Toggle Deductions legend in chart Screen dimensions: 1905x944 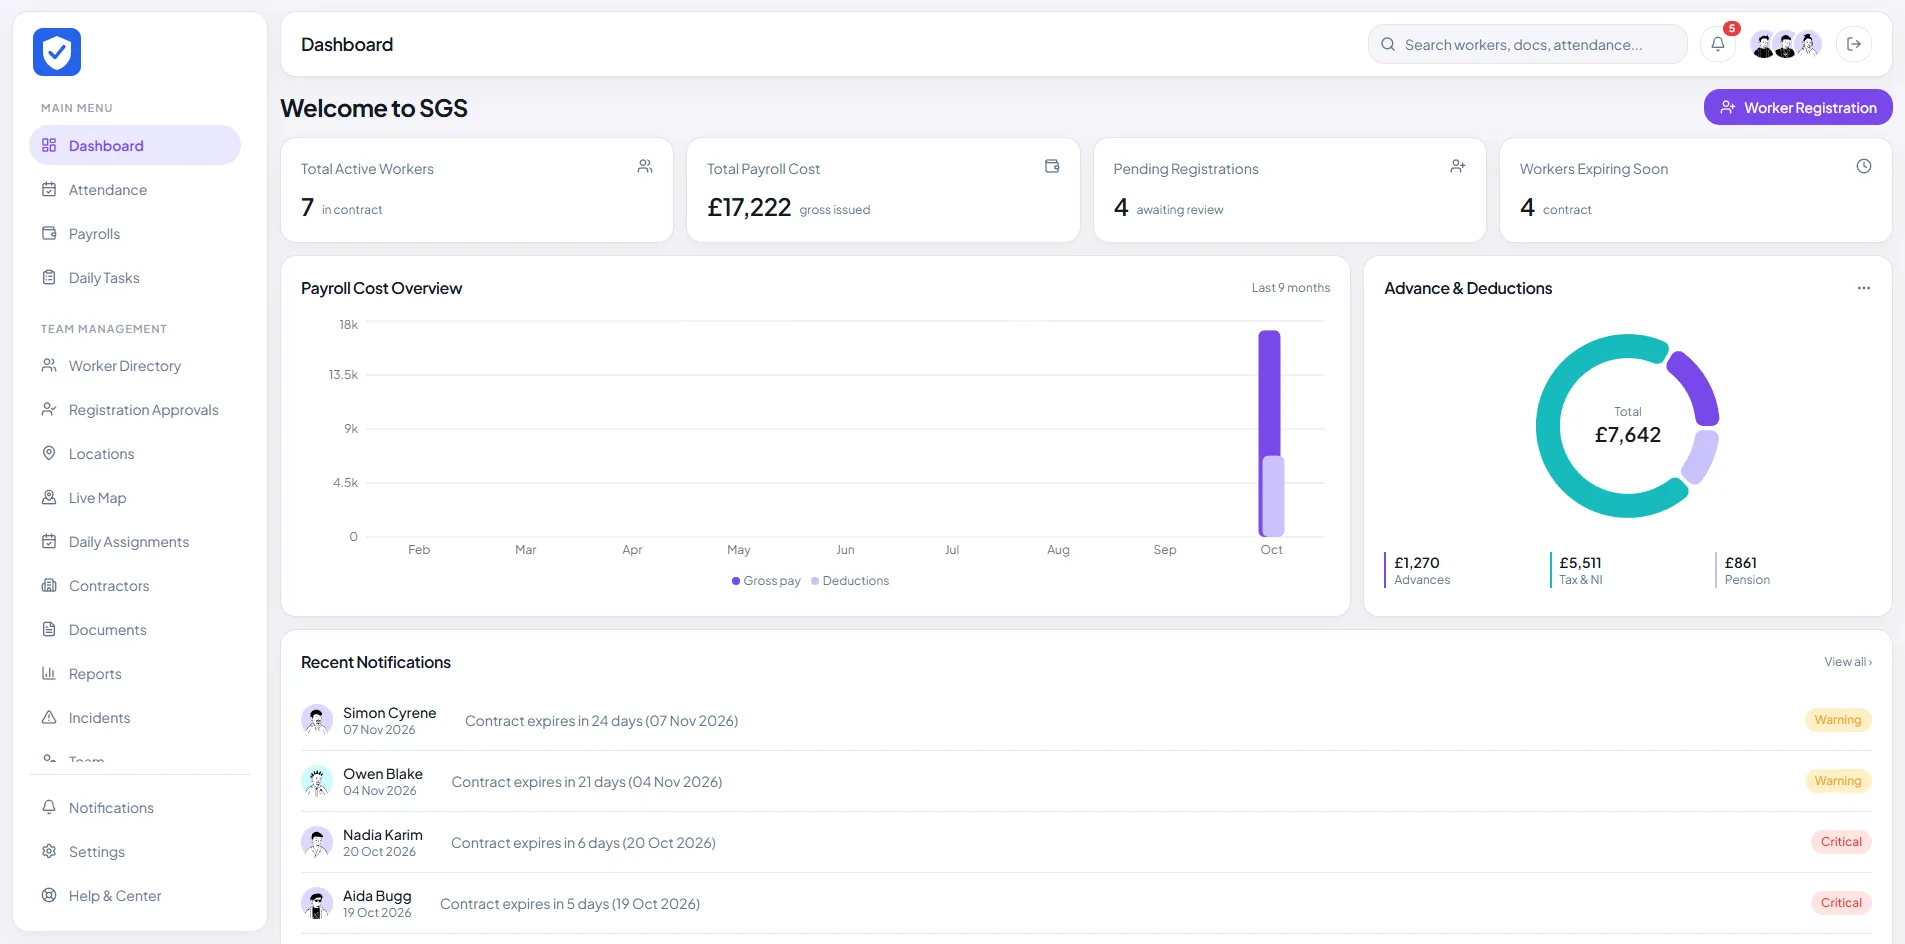click(x=850, y=581)
